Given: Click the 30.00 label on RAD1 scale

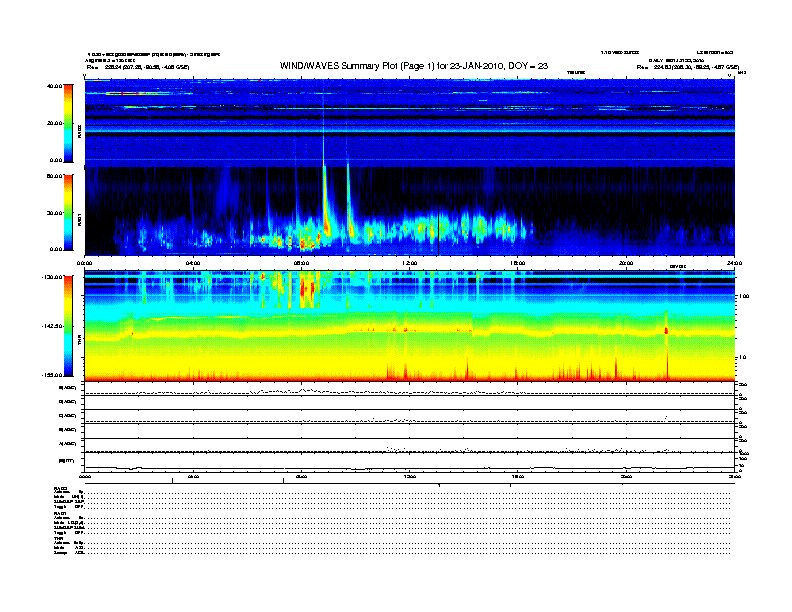Looking at the screenshot, I should tap(54, 213).
